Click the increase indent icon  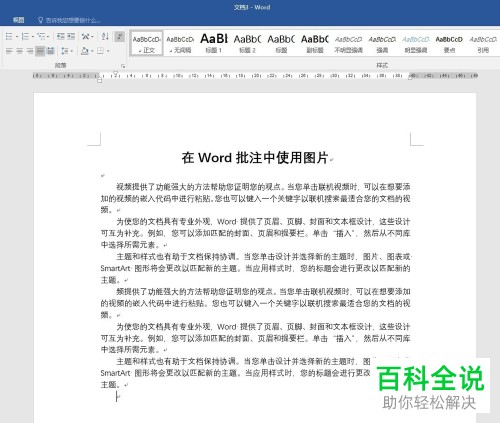tap(71, 36)
